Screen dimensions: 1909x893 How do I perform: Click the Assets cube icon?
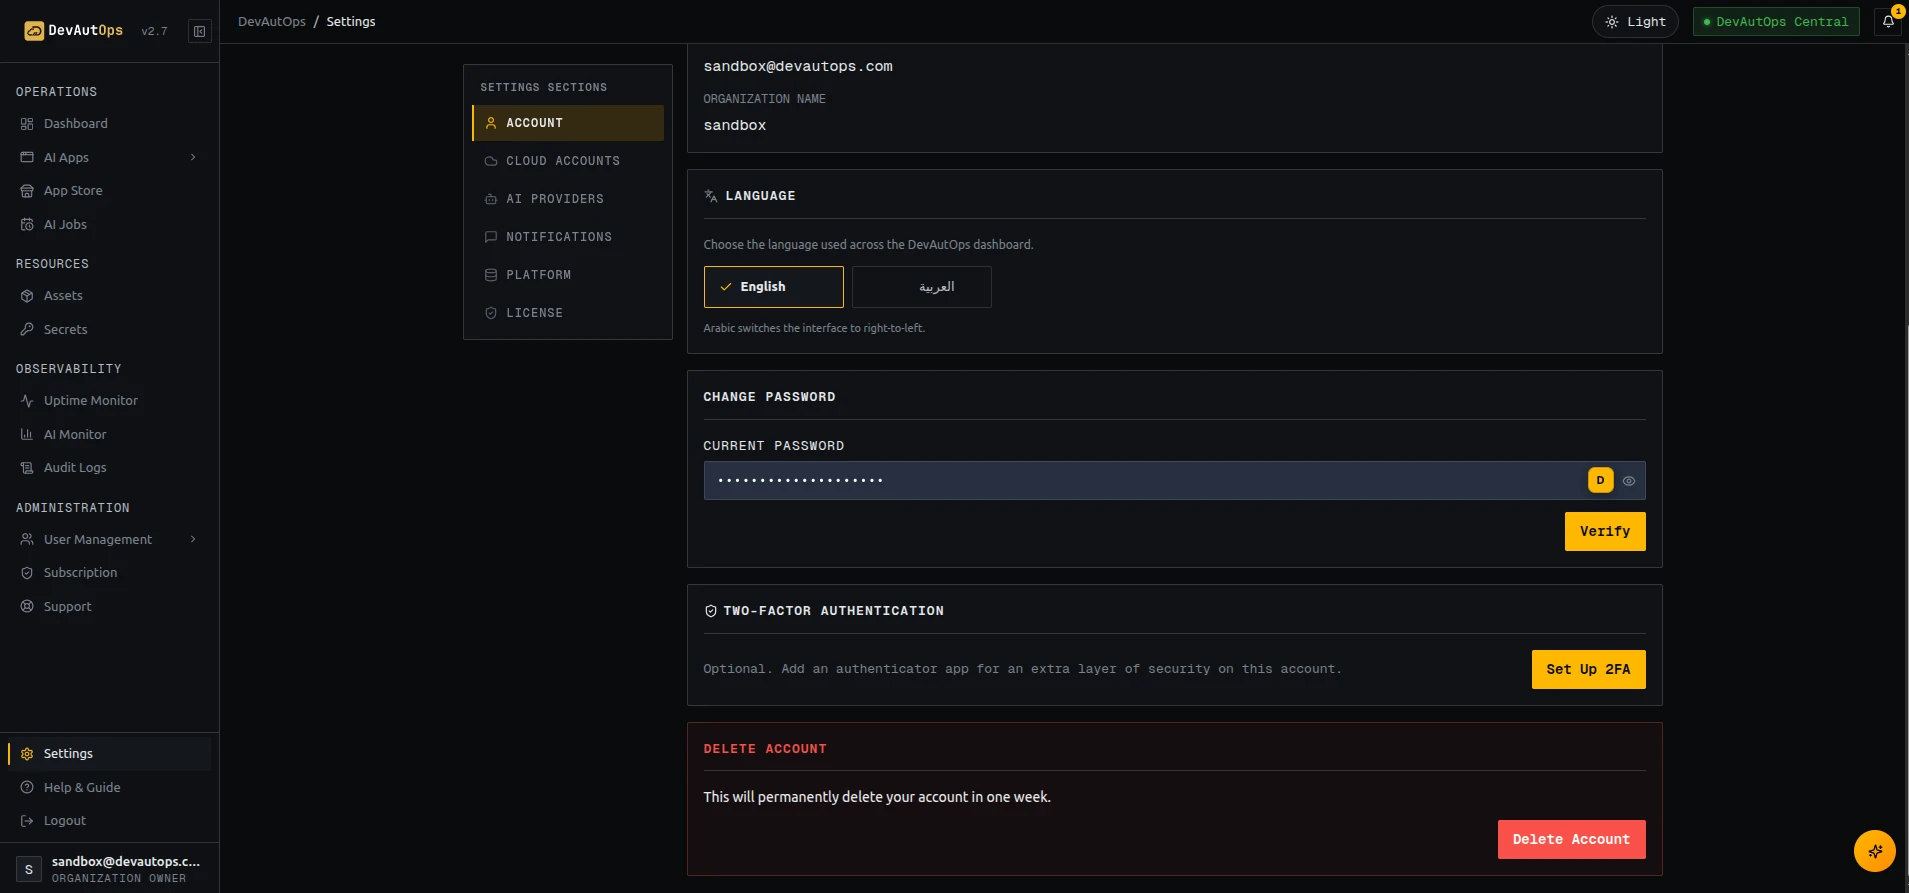[x=27, y=296]
